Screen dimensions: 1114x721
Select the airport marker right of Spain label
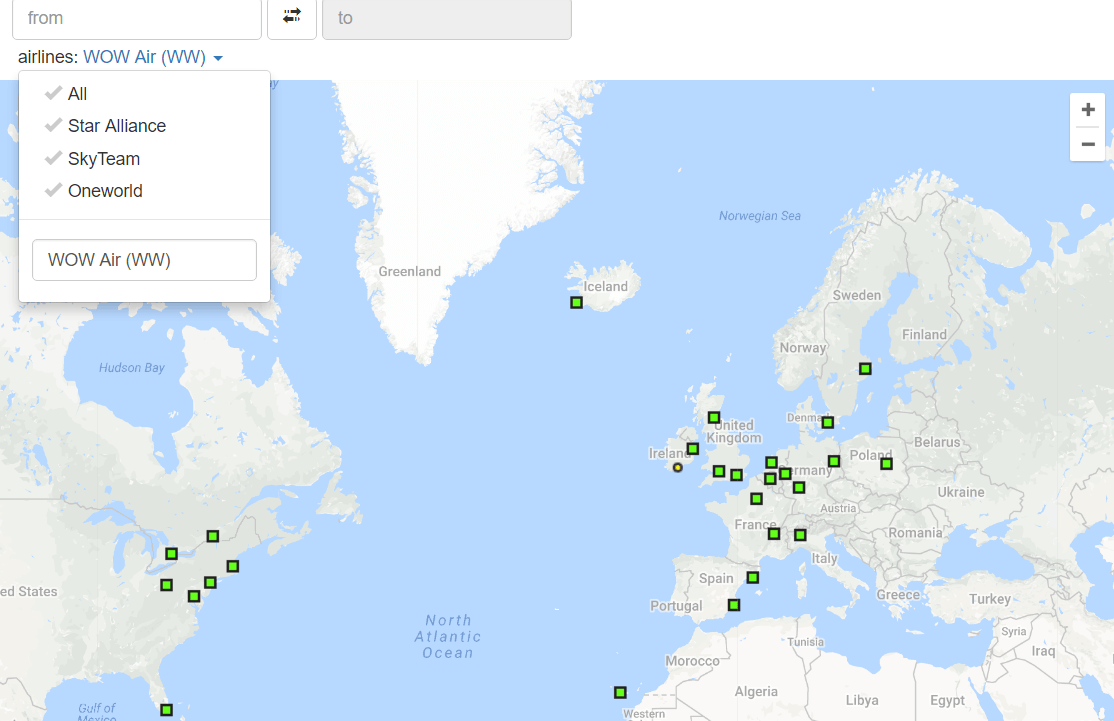pyautogui.click(x=752, y=578)
